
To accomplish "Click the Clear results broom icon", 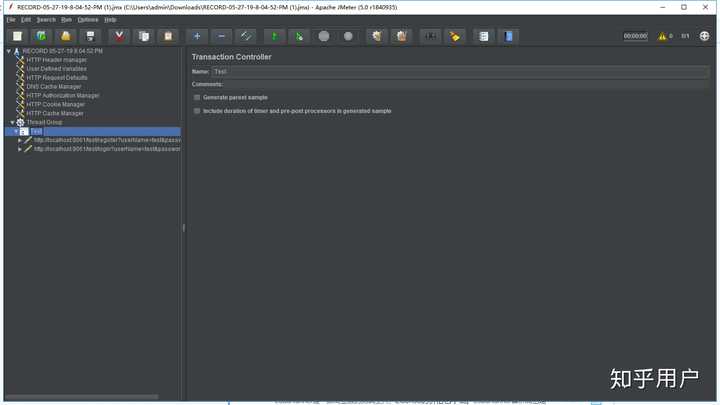I will coord(377,36).
